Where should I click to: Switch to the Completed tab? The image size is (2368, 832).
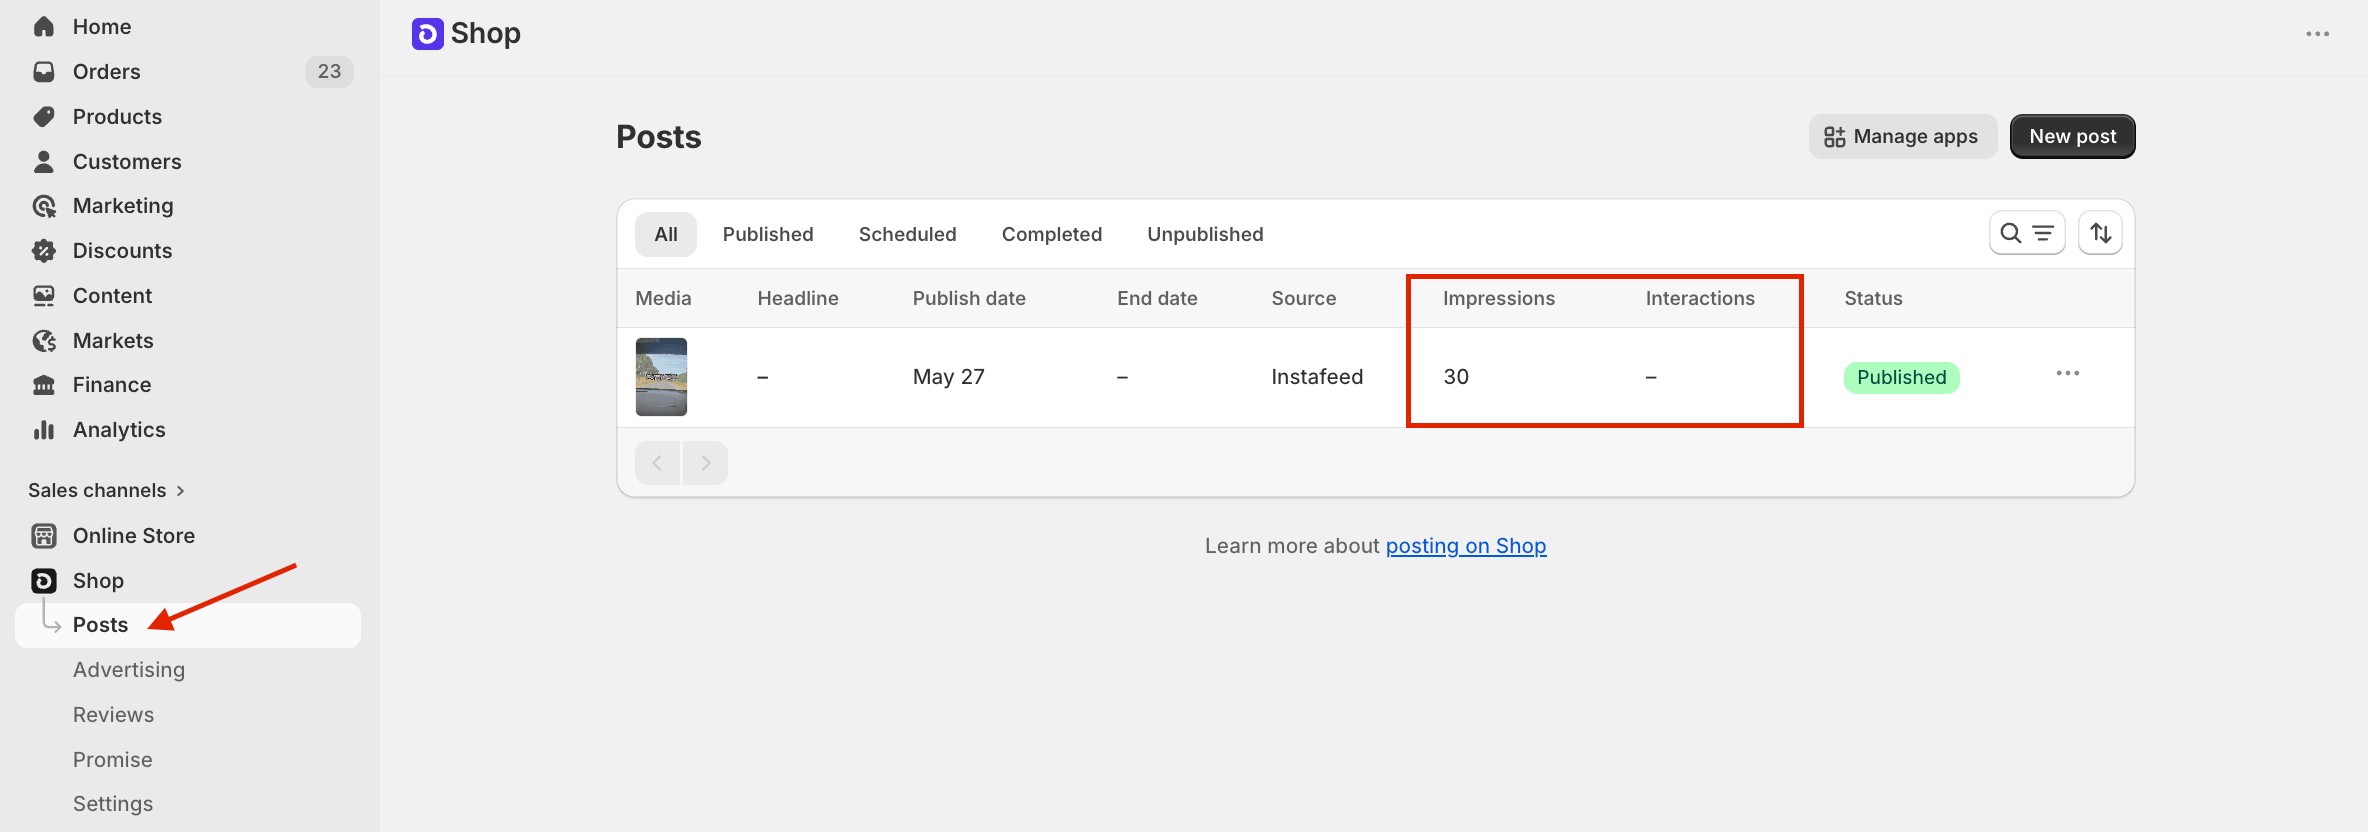pos(1052,234)
